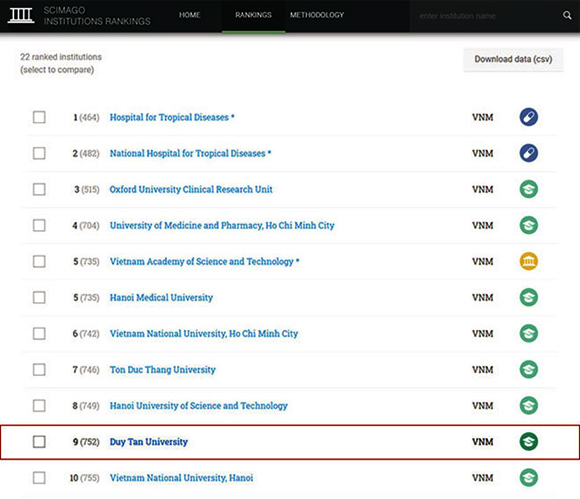Open the Rankings tab

point(253,15)
